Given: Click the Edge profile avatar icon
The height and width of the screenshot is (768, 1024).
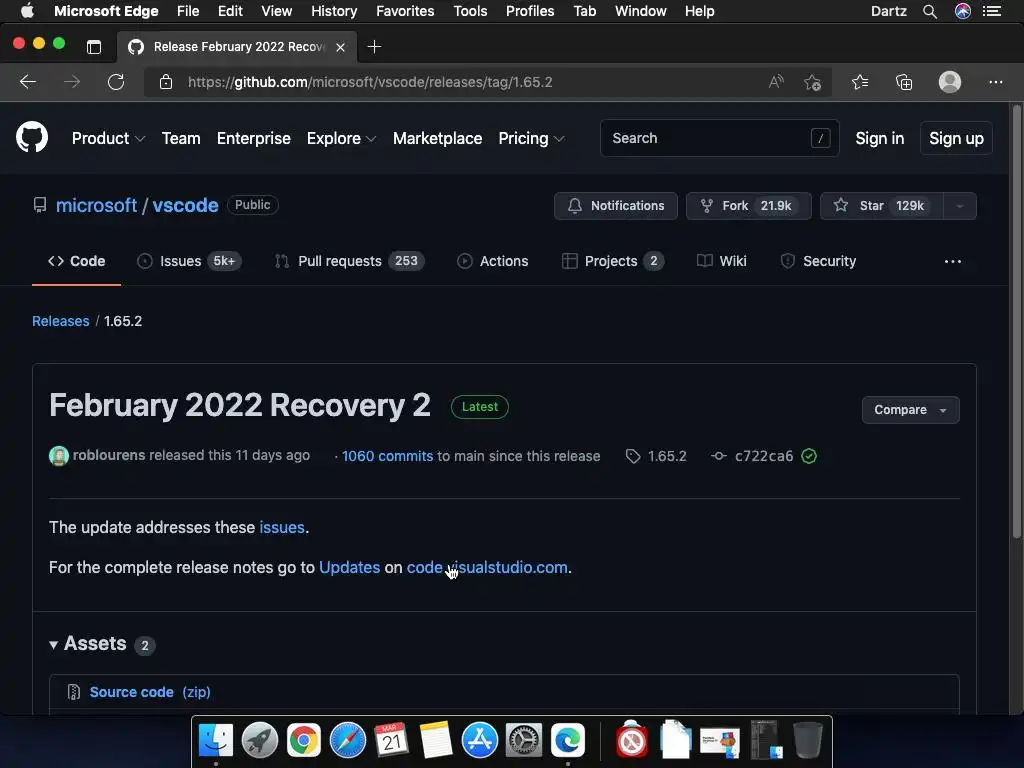Looking at the screenshot, I should pyautogui.click(x=950, y=82).
